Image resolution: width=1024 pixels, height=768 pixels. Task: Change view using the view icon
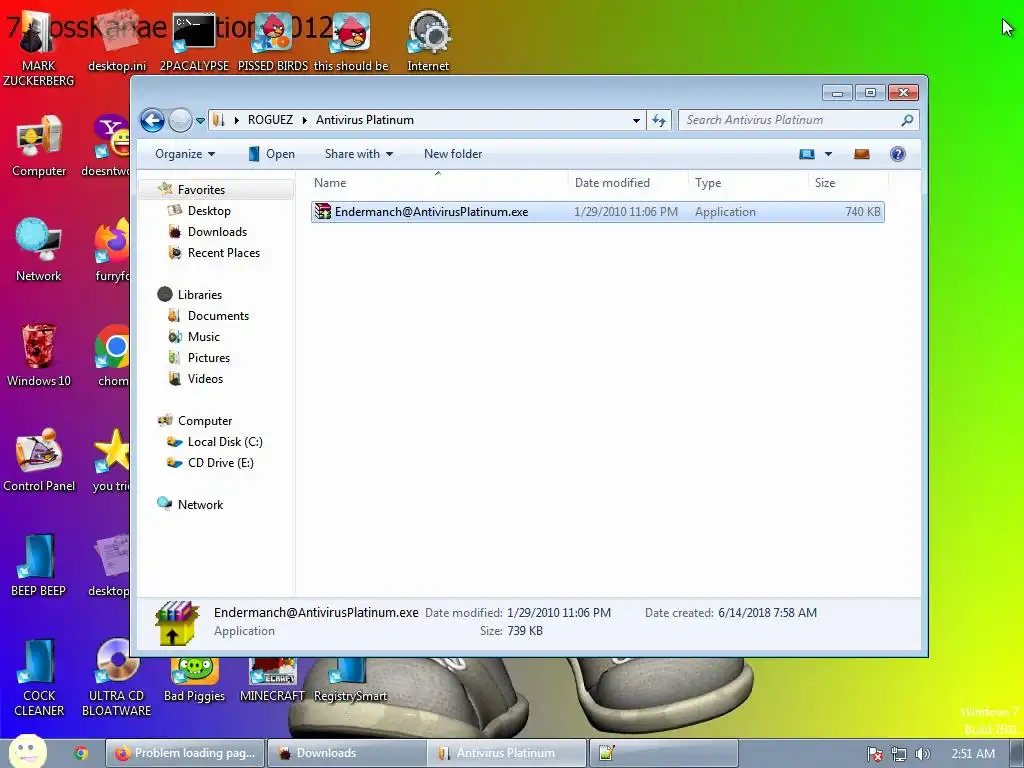[807, 154]
